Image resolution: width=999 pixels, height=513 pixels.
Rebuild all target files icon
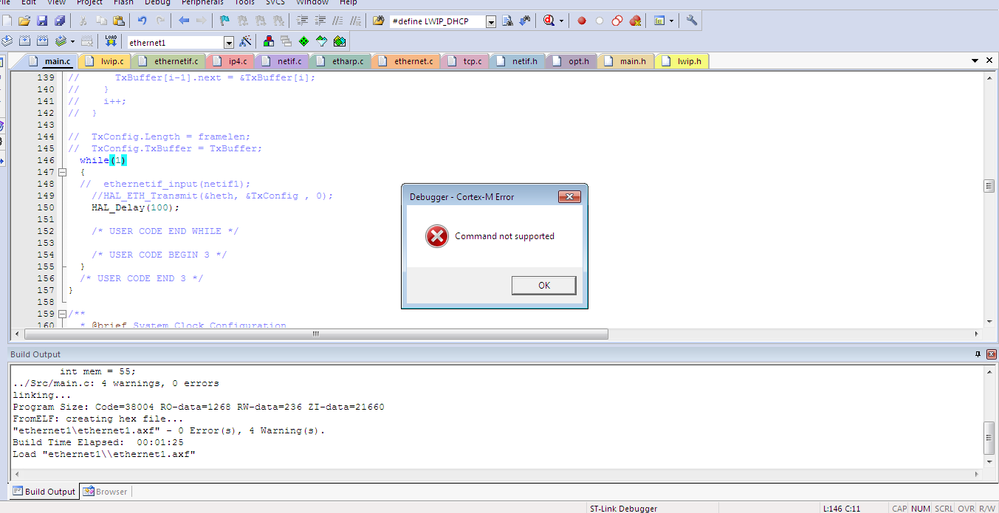click(x=43, y=41)
